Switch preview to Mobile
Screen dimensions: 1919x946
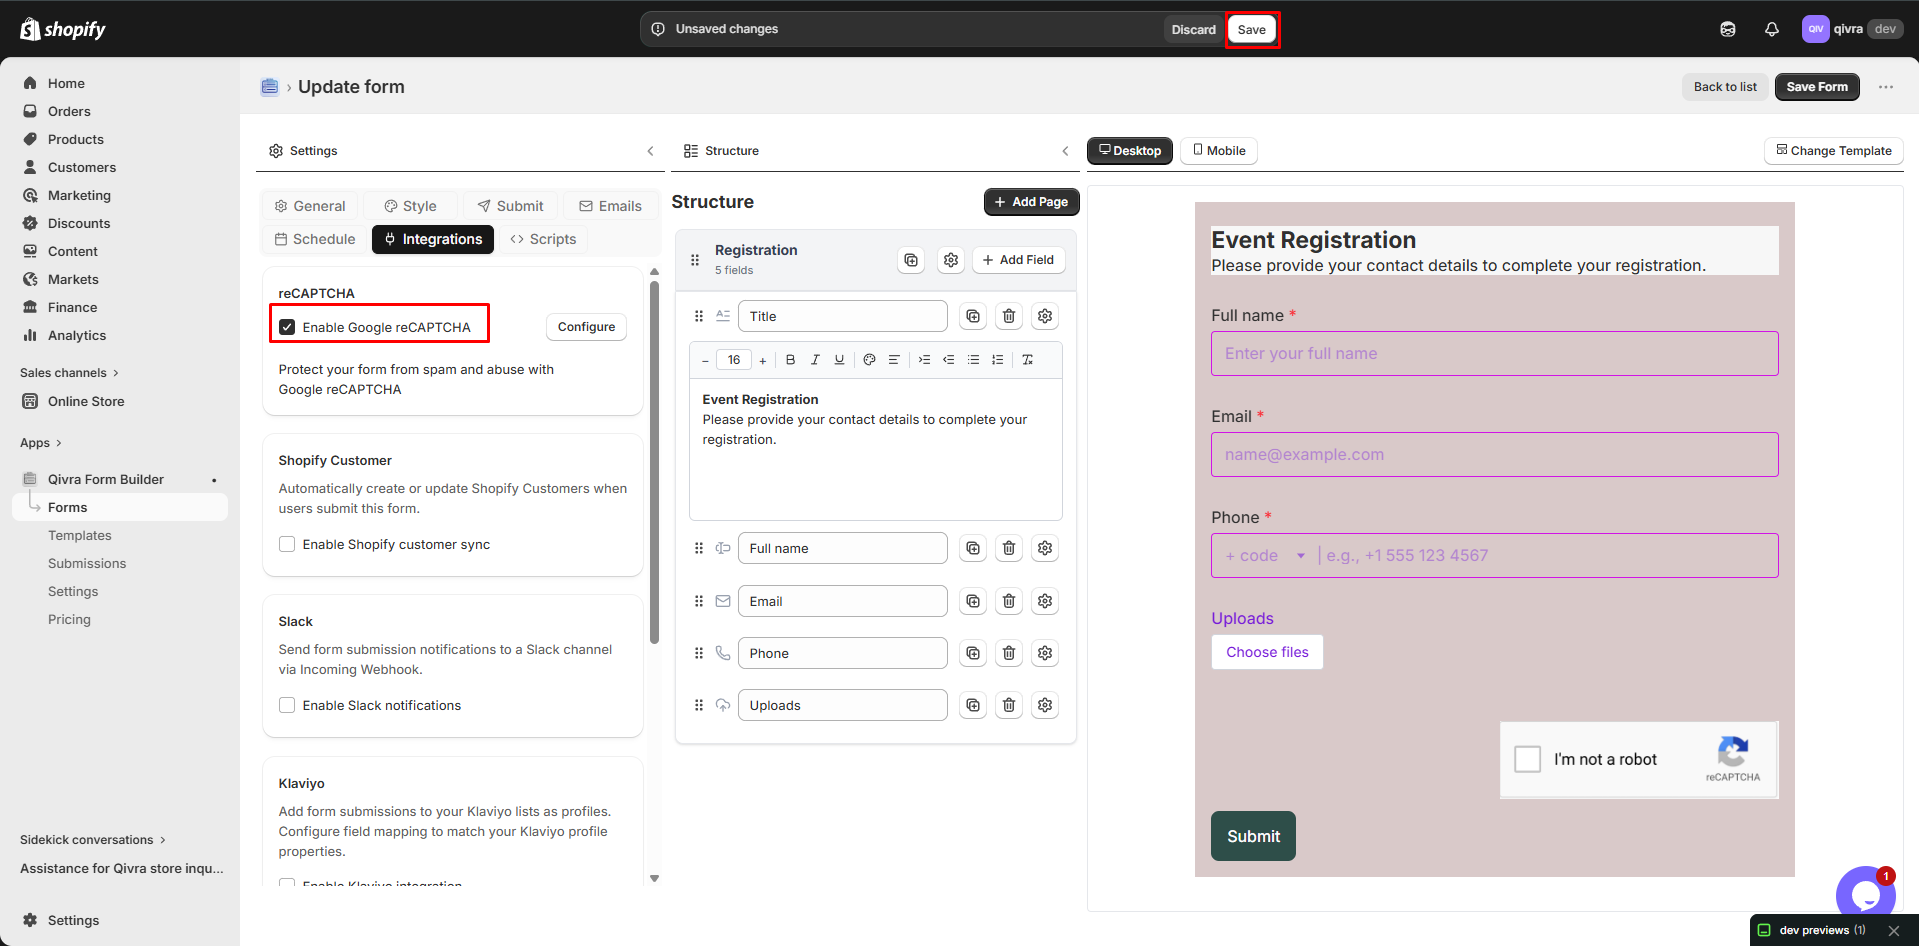[1219, 151]
